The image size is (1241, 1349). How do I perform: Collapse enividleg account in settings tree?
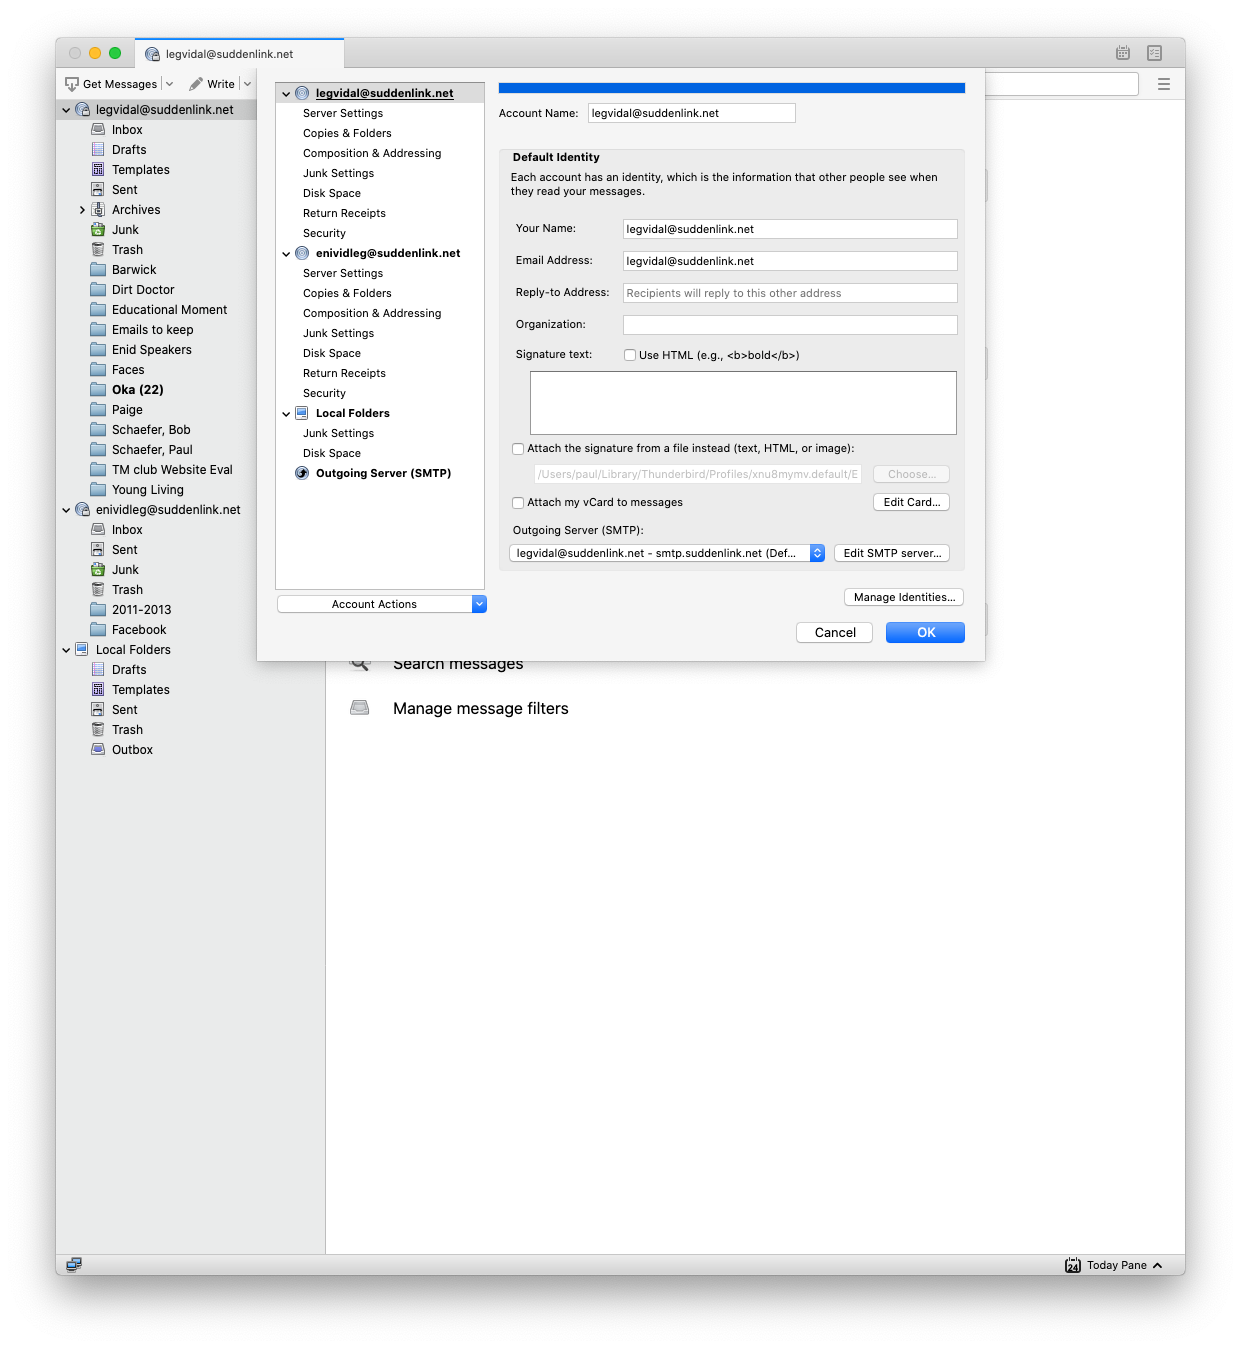pos(286,254)
